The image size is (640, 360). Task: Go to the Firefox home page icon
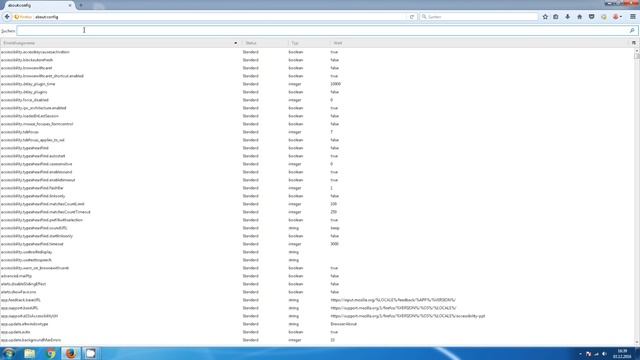click(x=580, y=17)
